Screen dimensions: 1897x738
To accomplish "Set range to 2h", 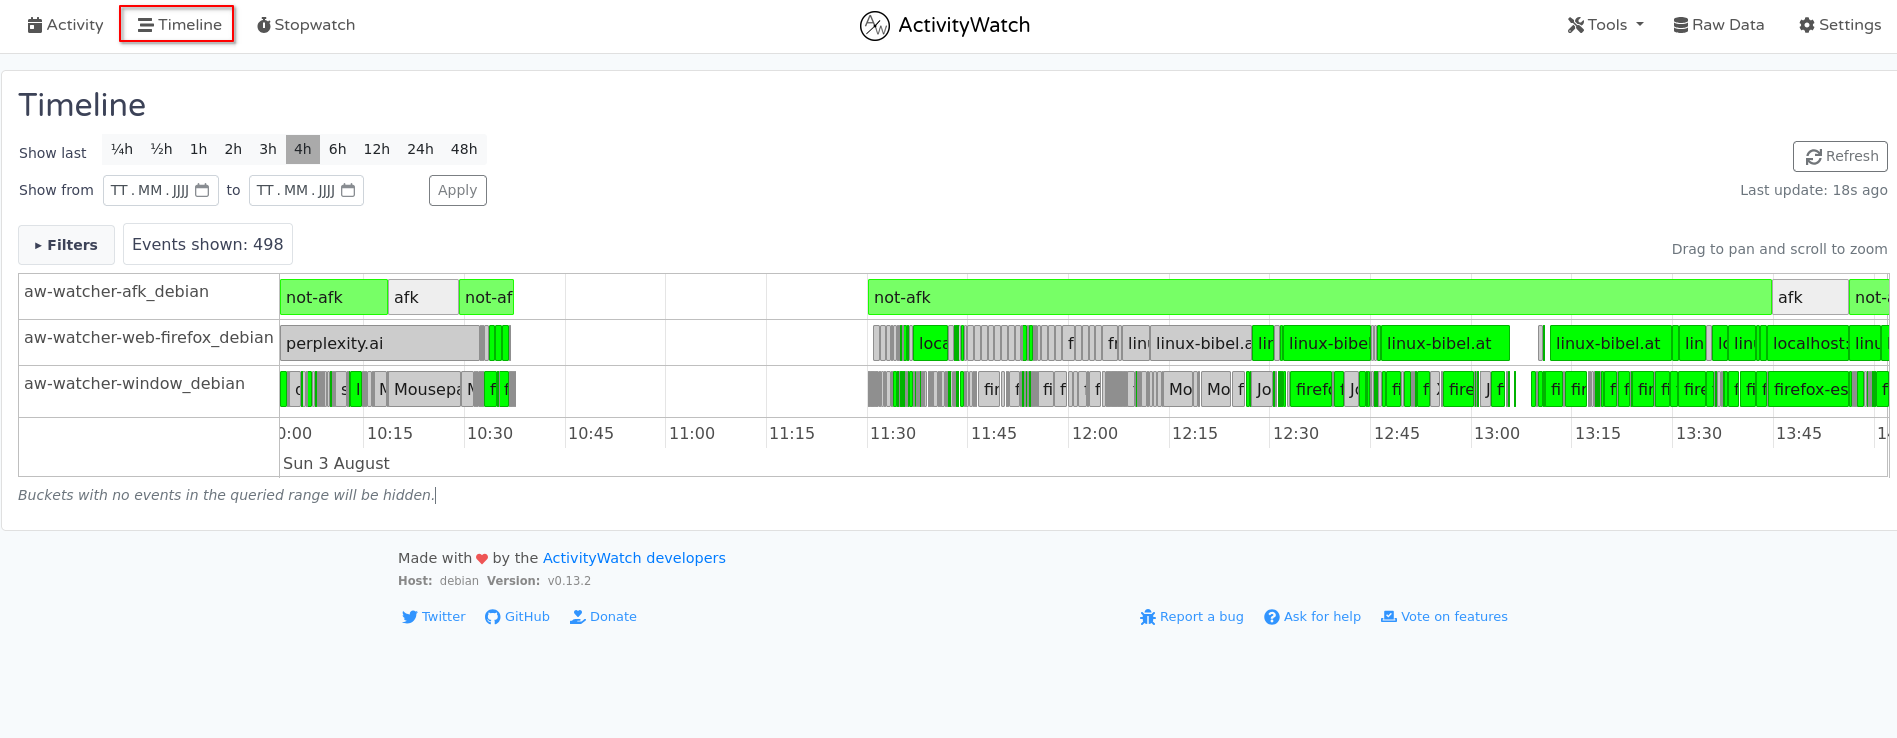I will [x=233, y=149].
